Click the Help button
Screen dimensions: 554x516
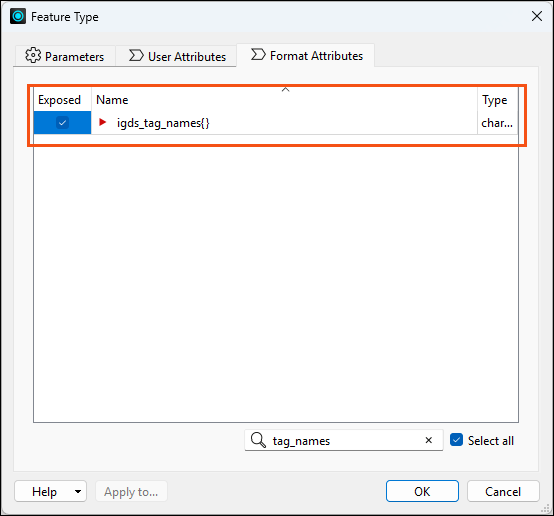pos(44,491)
